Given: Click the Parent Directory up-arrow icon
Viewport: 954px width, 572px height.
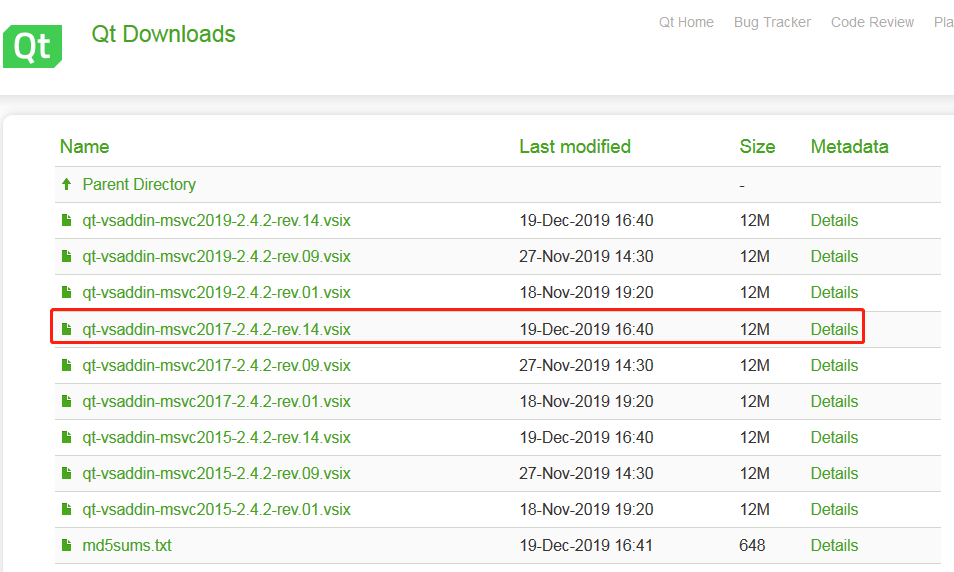Looking at the screenshot, I should (67, 184).
